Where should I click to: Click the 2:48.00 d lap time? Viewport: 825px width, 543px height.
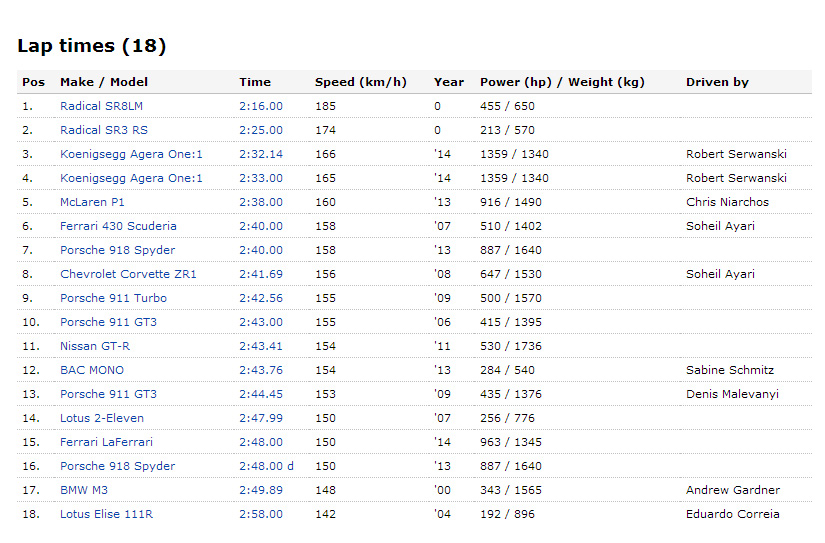(266, 466)
